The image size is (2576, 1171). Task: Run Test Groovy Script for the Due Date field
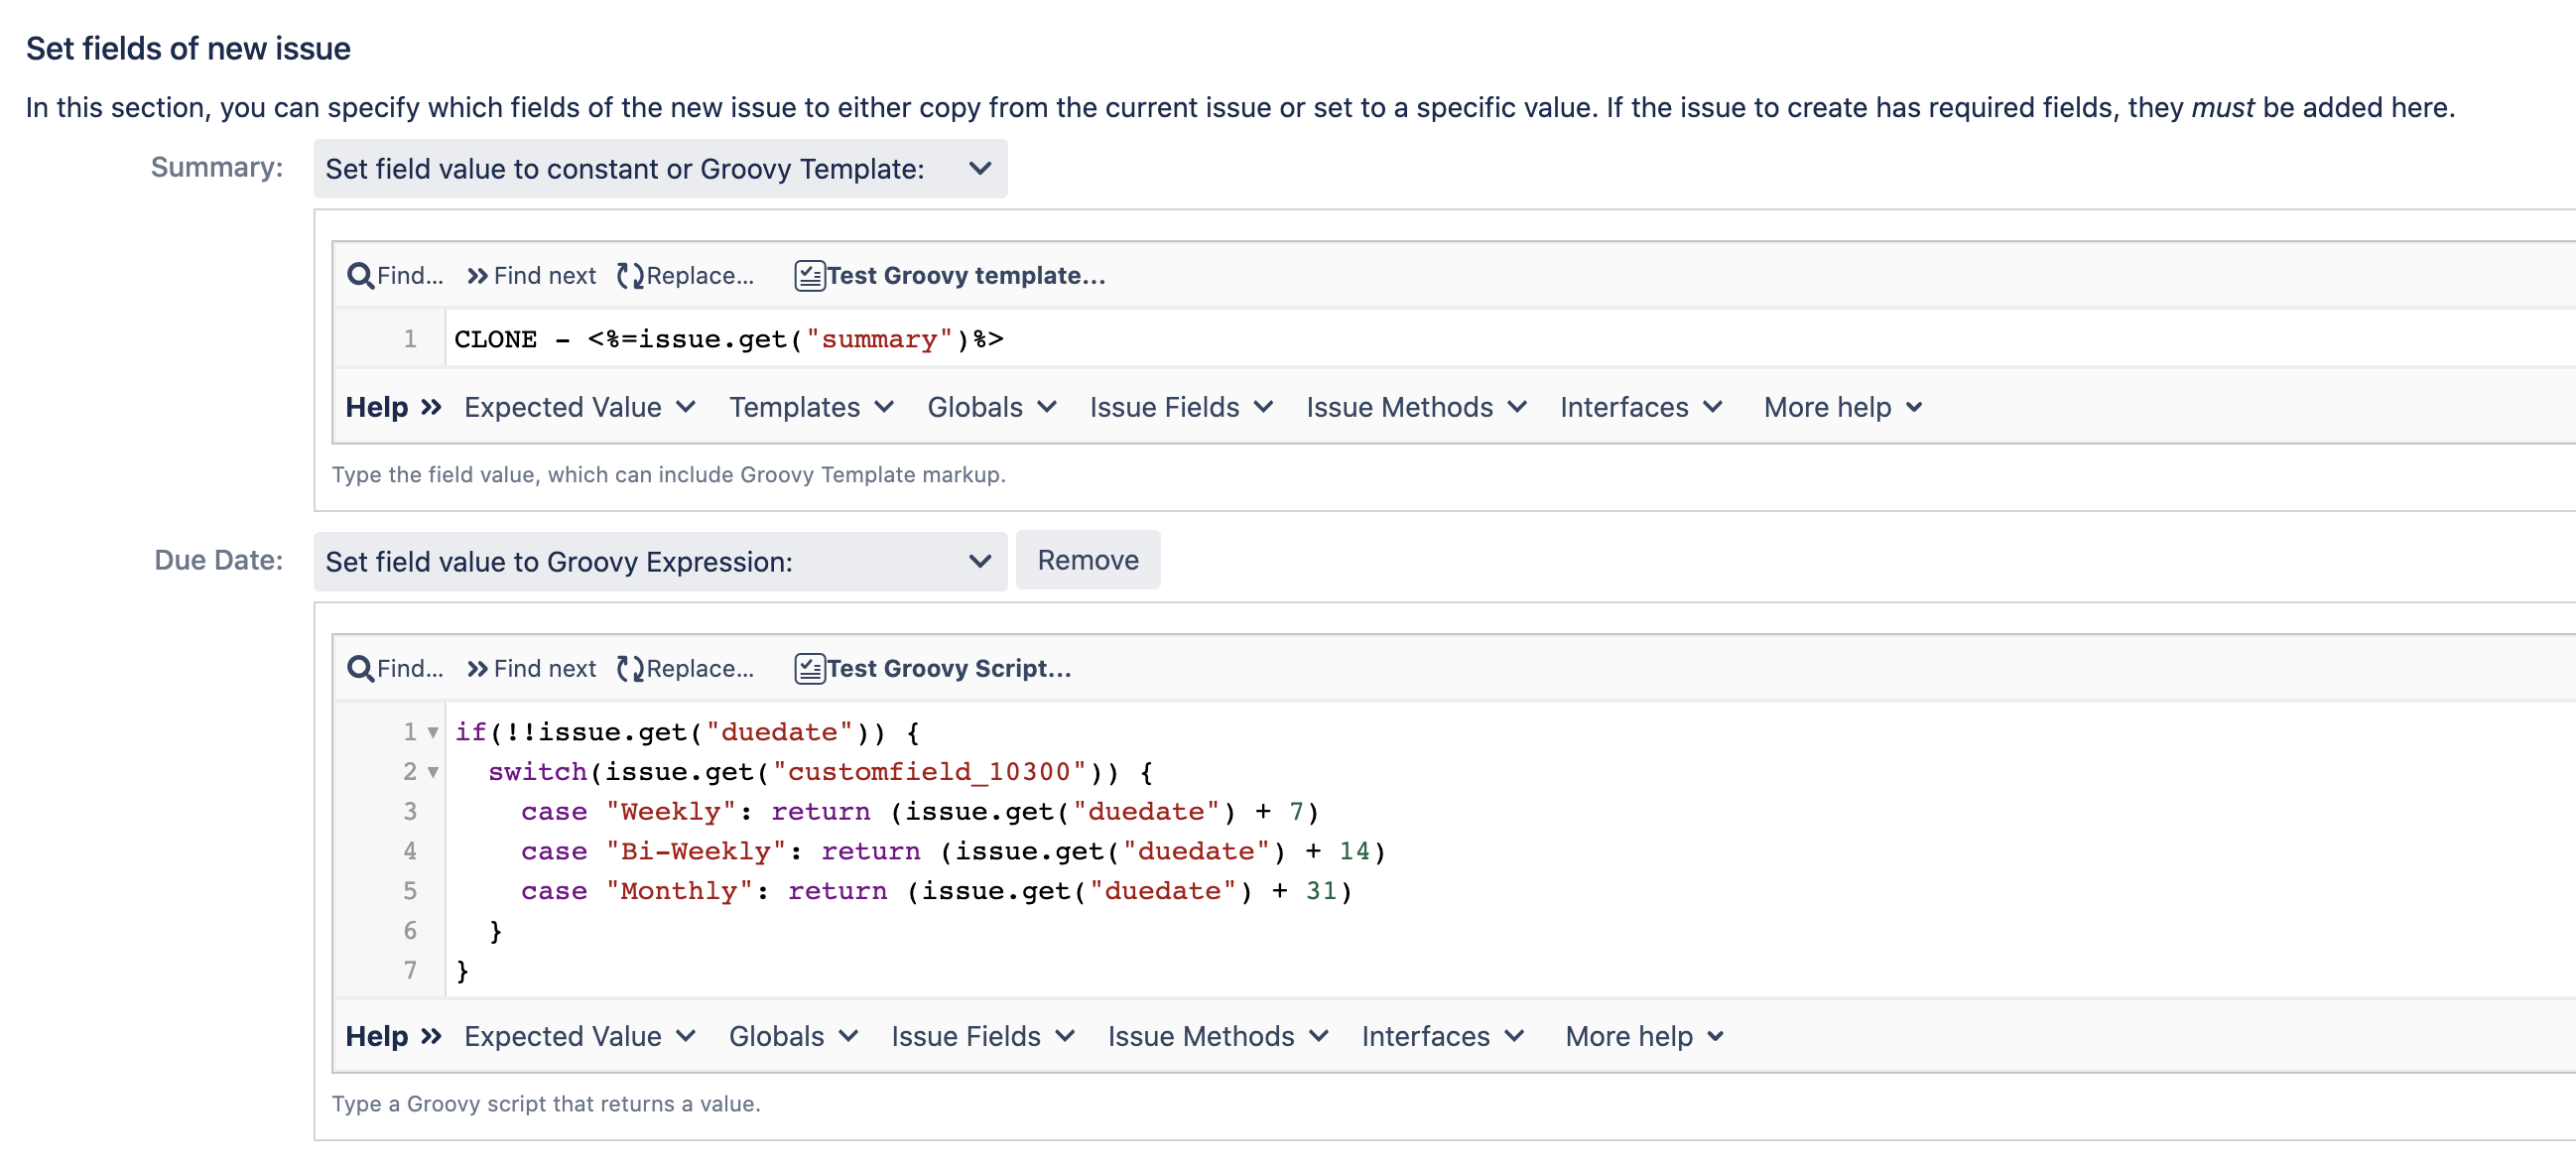coord(935,669)
